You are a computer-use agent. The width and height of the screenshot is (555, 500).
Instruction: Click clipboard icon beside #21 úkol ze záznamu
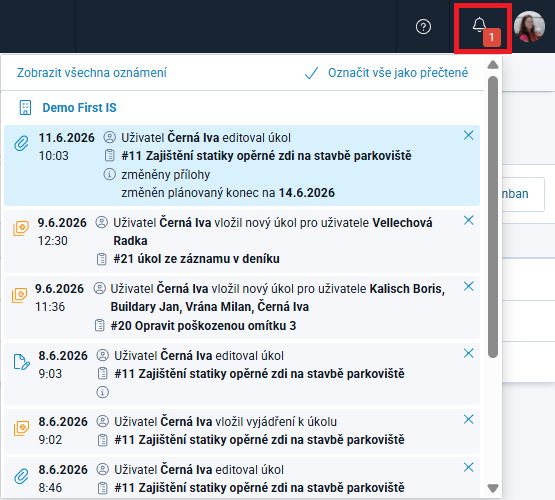(102, 259)
